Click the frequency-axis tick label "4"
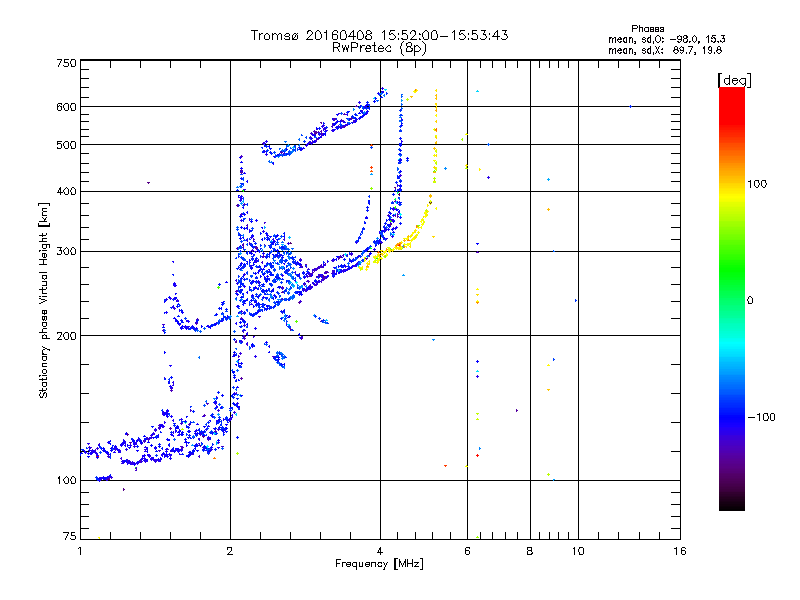This screenshot has width=800, height=600. [x=380, y=551]
